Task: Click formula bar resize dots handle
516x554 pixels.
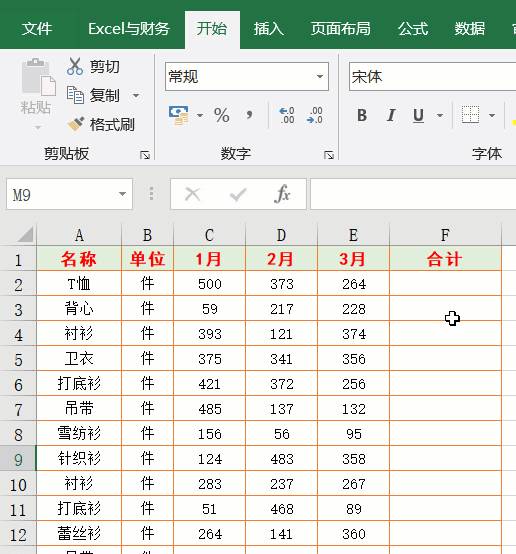Action: (151, 194)
